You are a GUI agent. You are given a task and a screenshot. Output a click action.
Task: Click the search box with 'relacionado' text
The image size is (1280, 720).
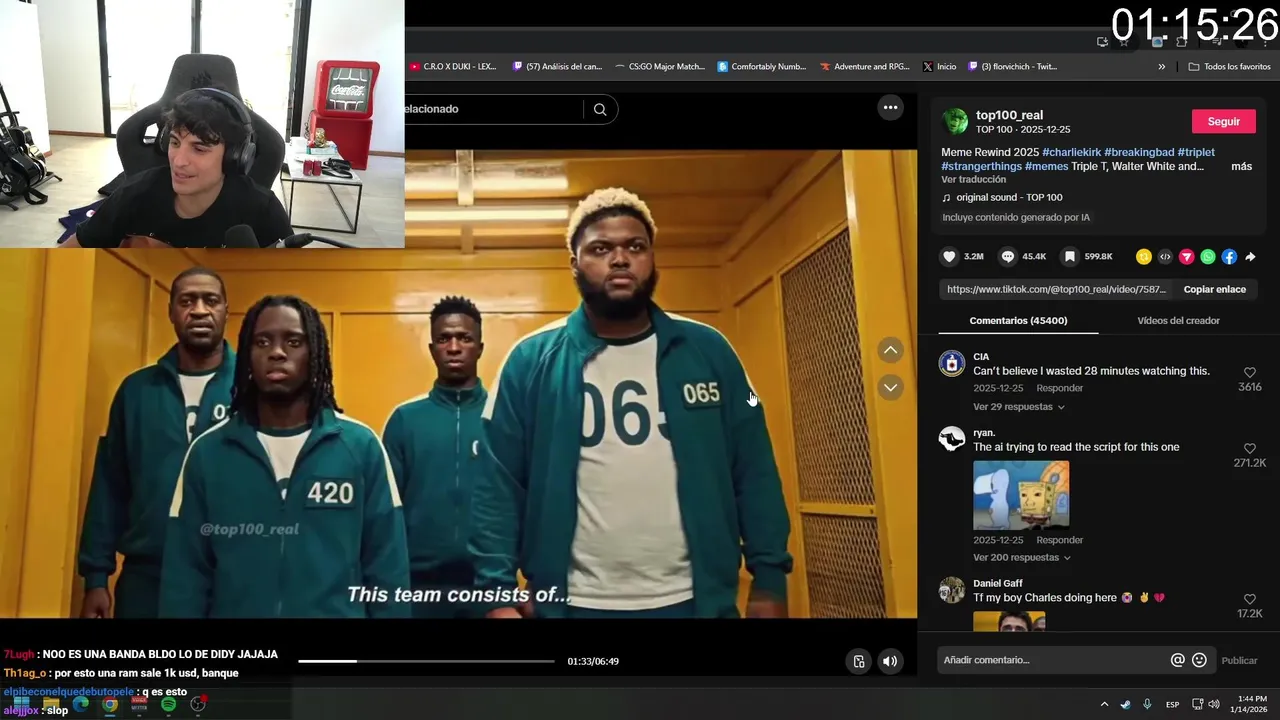(x=494, y=109)
